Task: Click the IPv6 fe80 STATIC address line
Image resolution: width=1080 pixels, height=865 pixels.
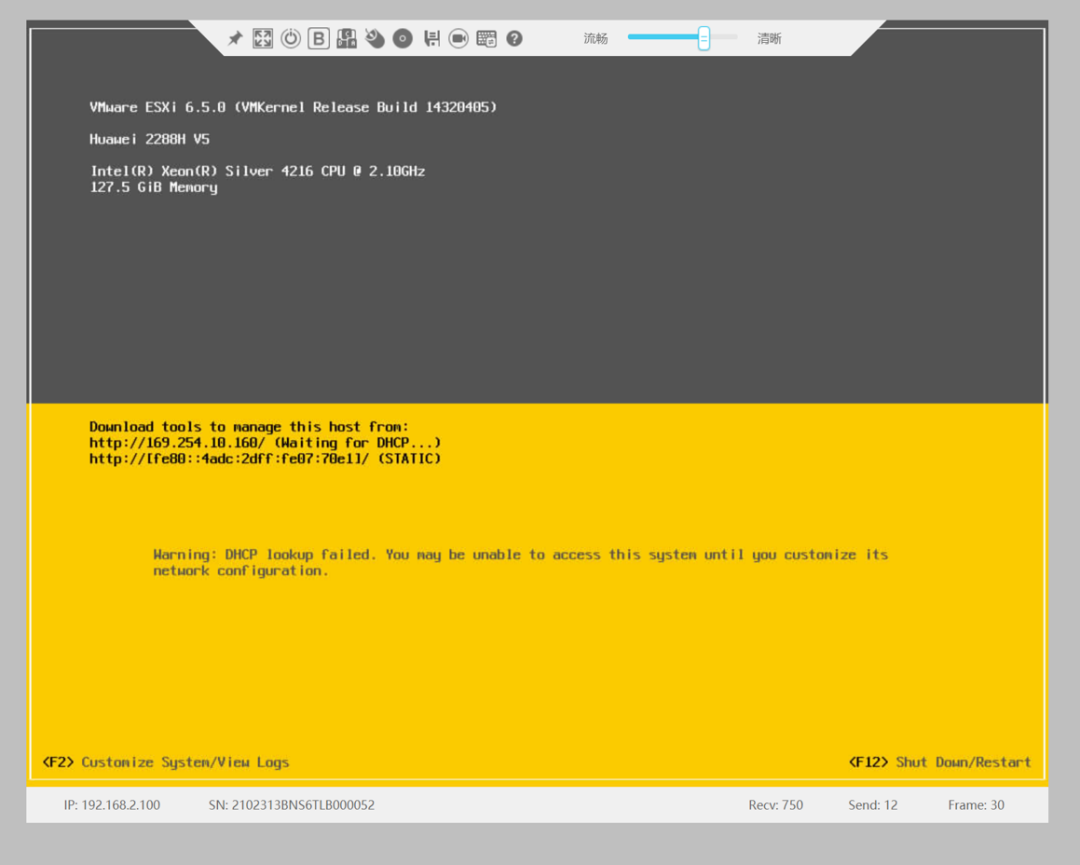Action: (265, 459)
